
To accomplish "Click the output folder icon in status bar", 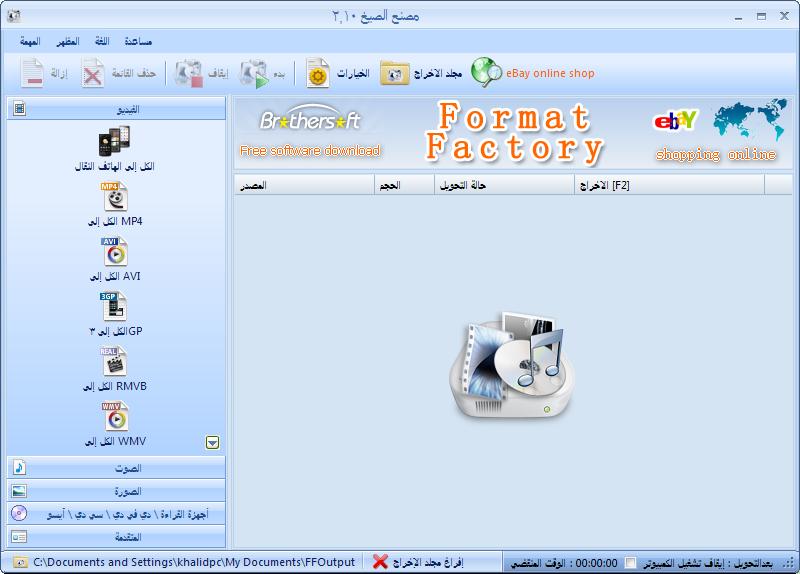I will pos(20,562).
